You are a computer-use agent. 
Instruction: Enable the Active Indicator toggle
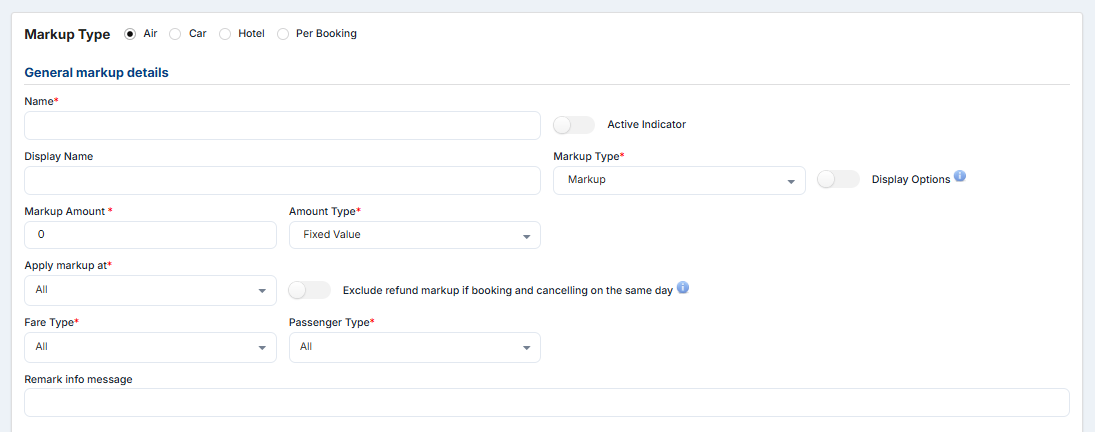click(574, 125)
